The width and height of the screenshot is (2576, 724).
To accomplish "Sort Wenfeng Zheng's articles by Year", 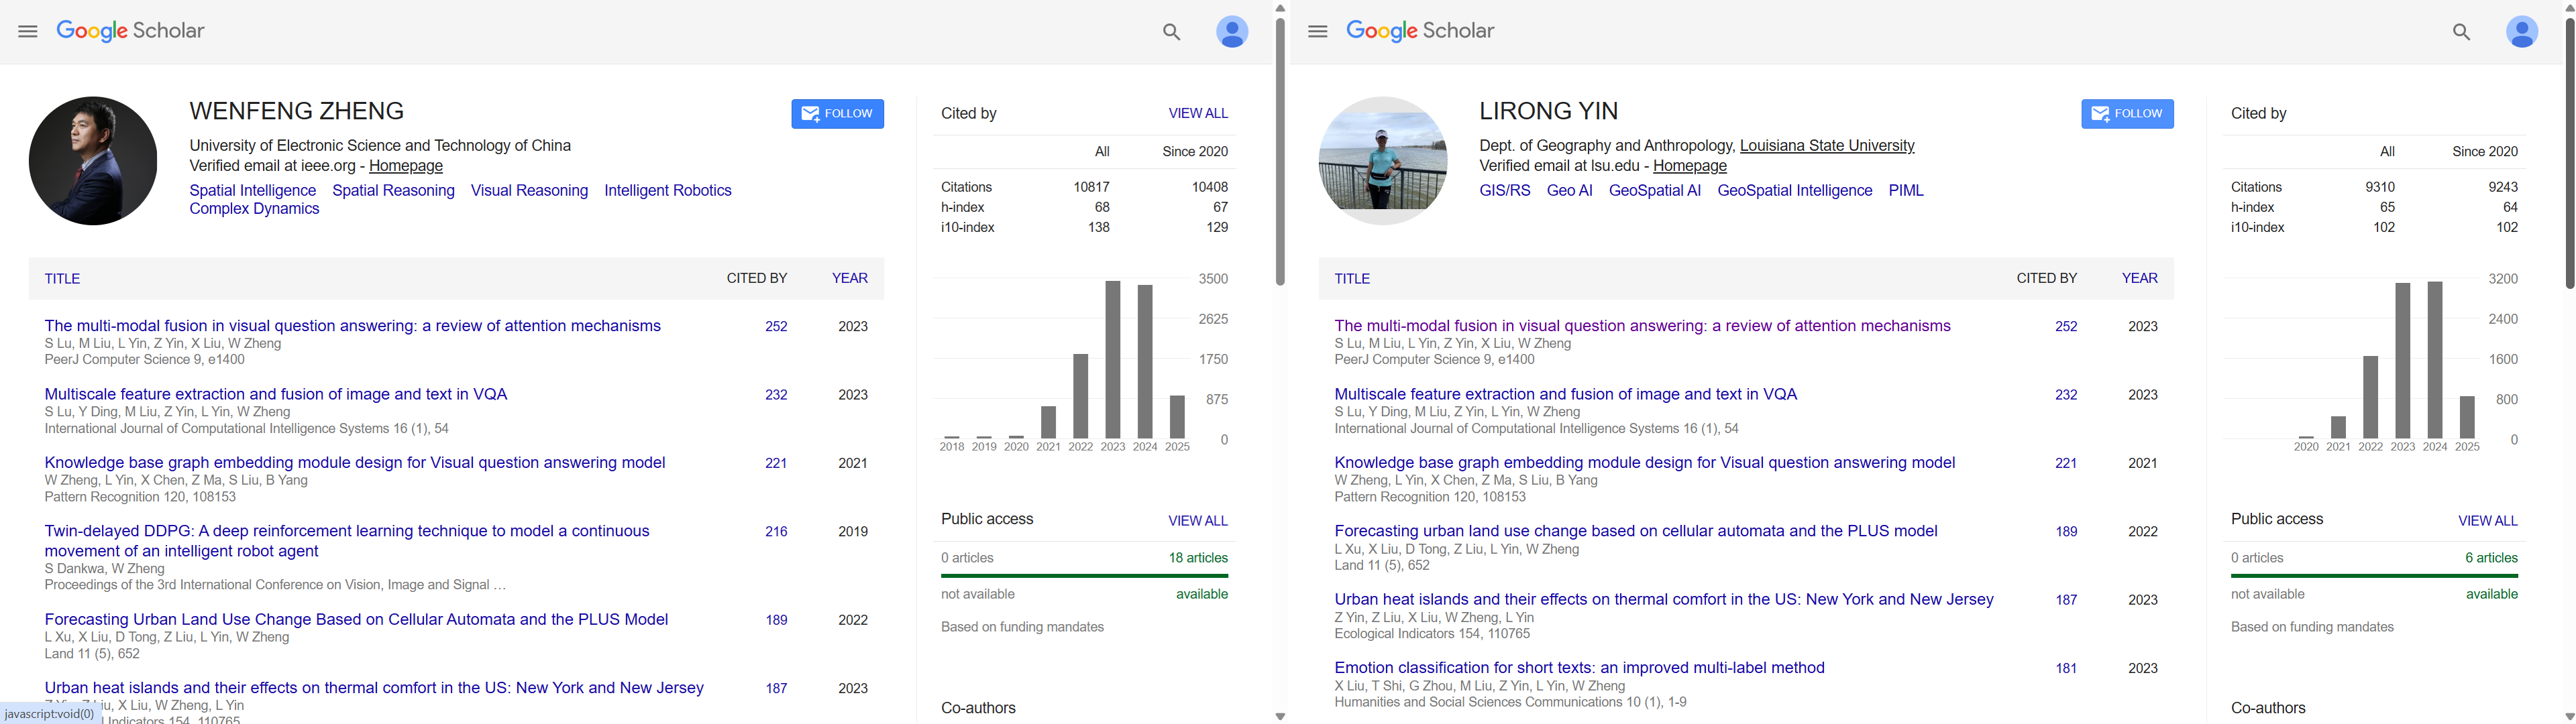I will [x=849, y=279].
